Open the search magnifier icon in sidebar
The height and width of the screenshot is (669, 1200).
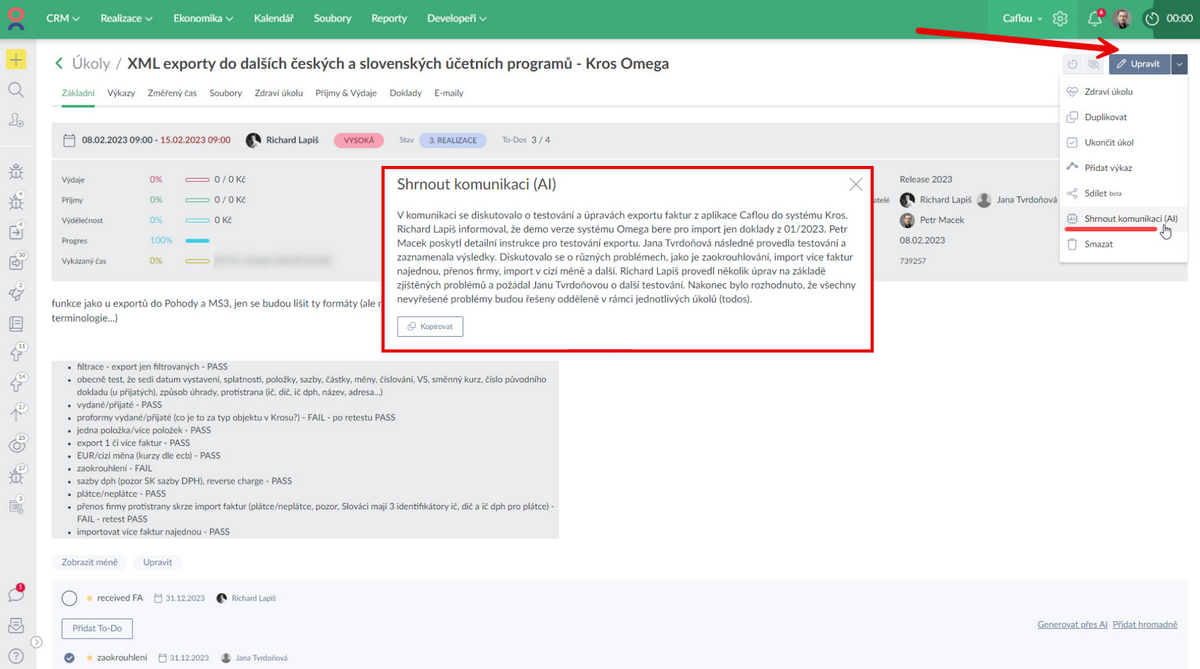(15, 90)
